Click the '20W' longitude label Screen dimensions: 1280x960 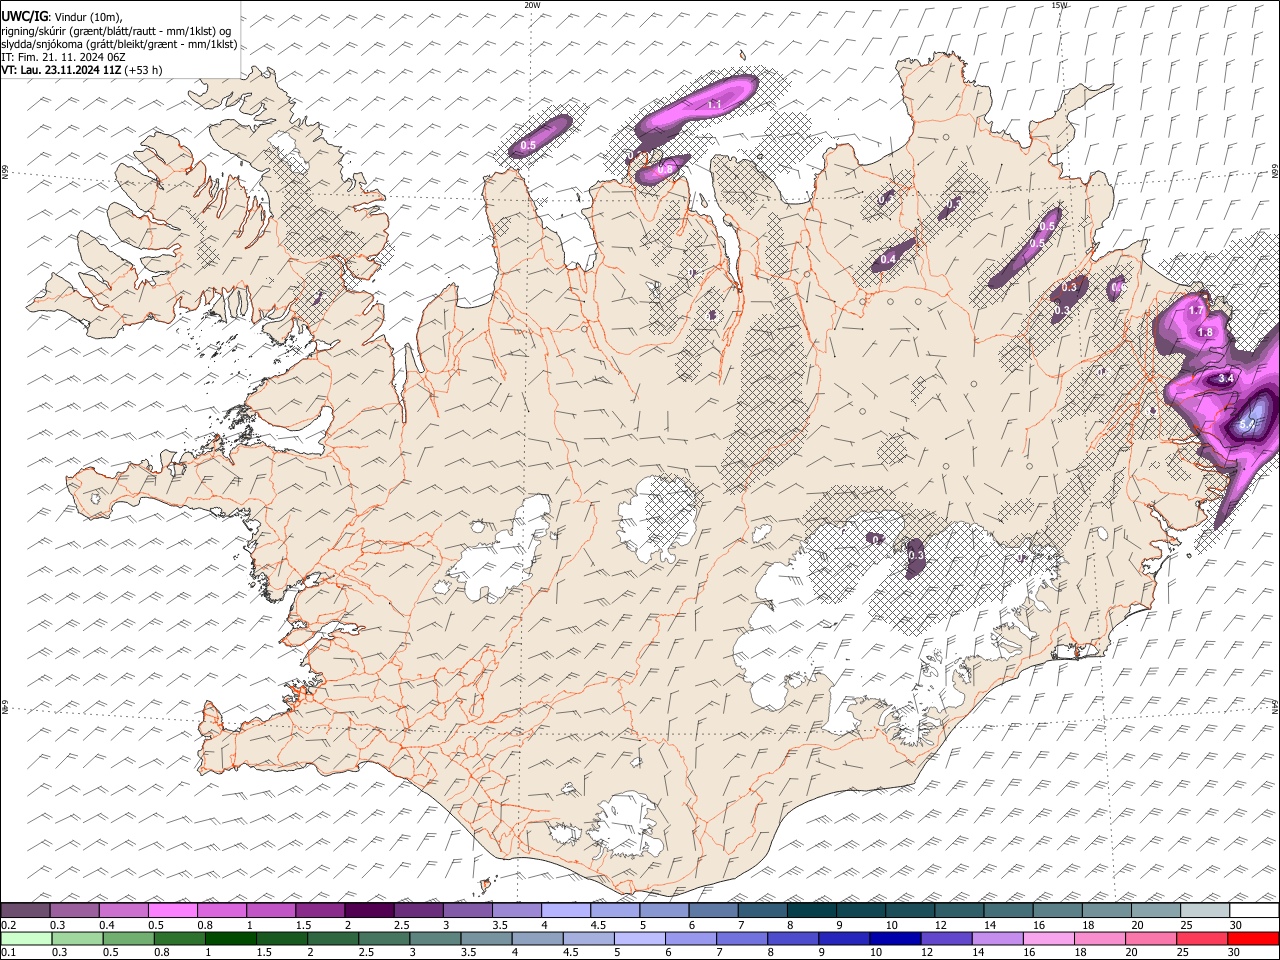point(532,5)
